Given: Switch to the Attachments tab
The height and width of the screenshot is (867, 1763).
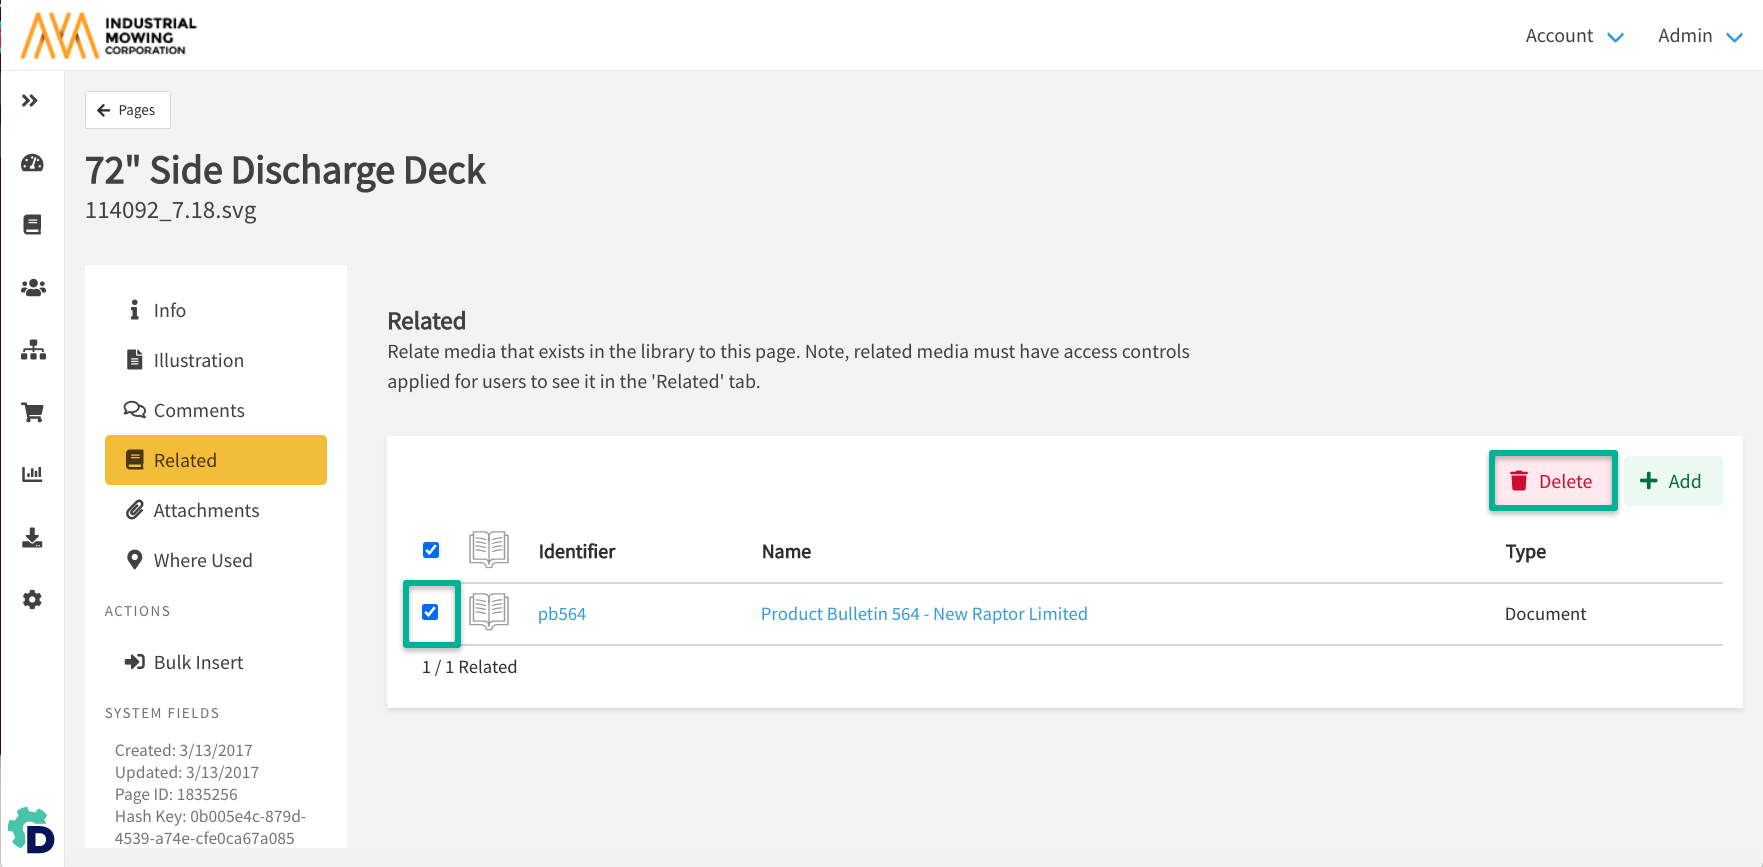Looking at the screenshot, I should 206,510.
